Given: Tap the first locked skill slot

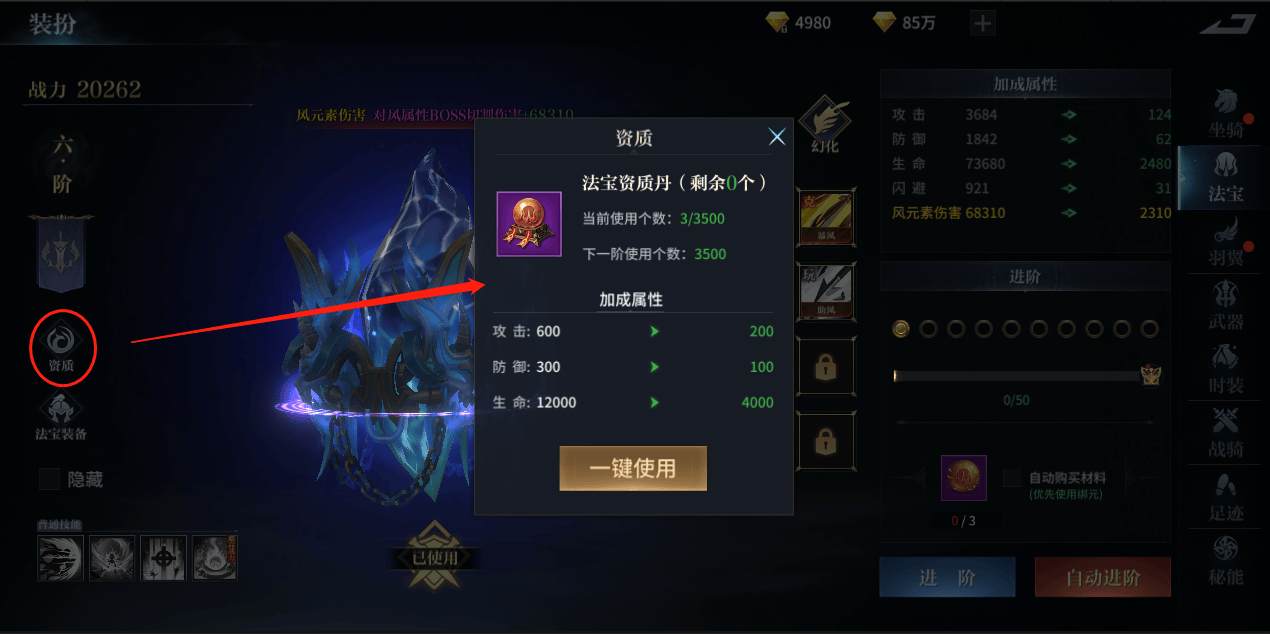Looking at the screenshot, I should pyautogui.click(x=825, y=367).
